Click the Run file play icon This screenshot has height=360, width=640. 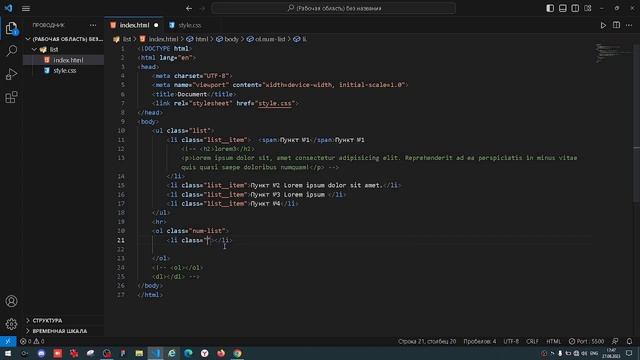[603, 25]
